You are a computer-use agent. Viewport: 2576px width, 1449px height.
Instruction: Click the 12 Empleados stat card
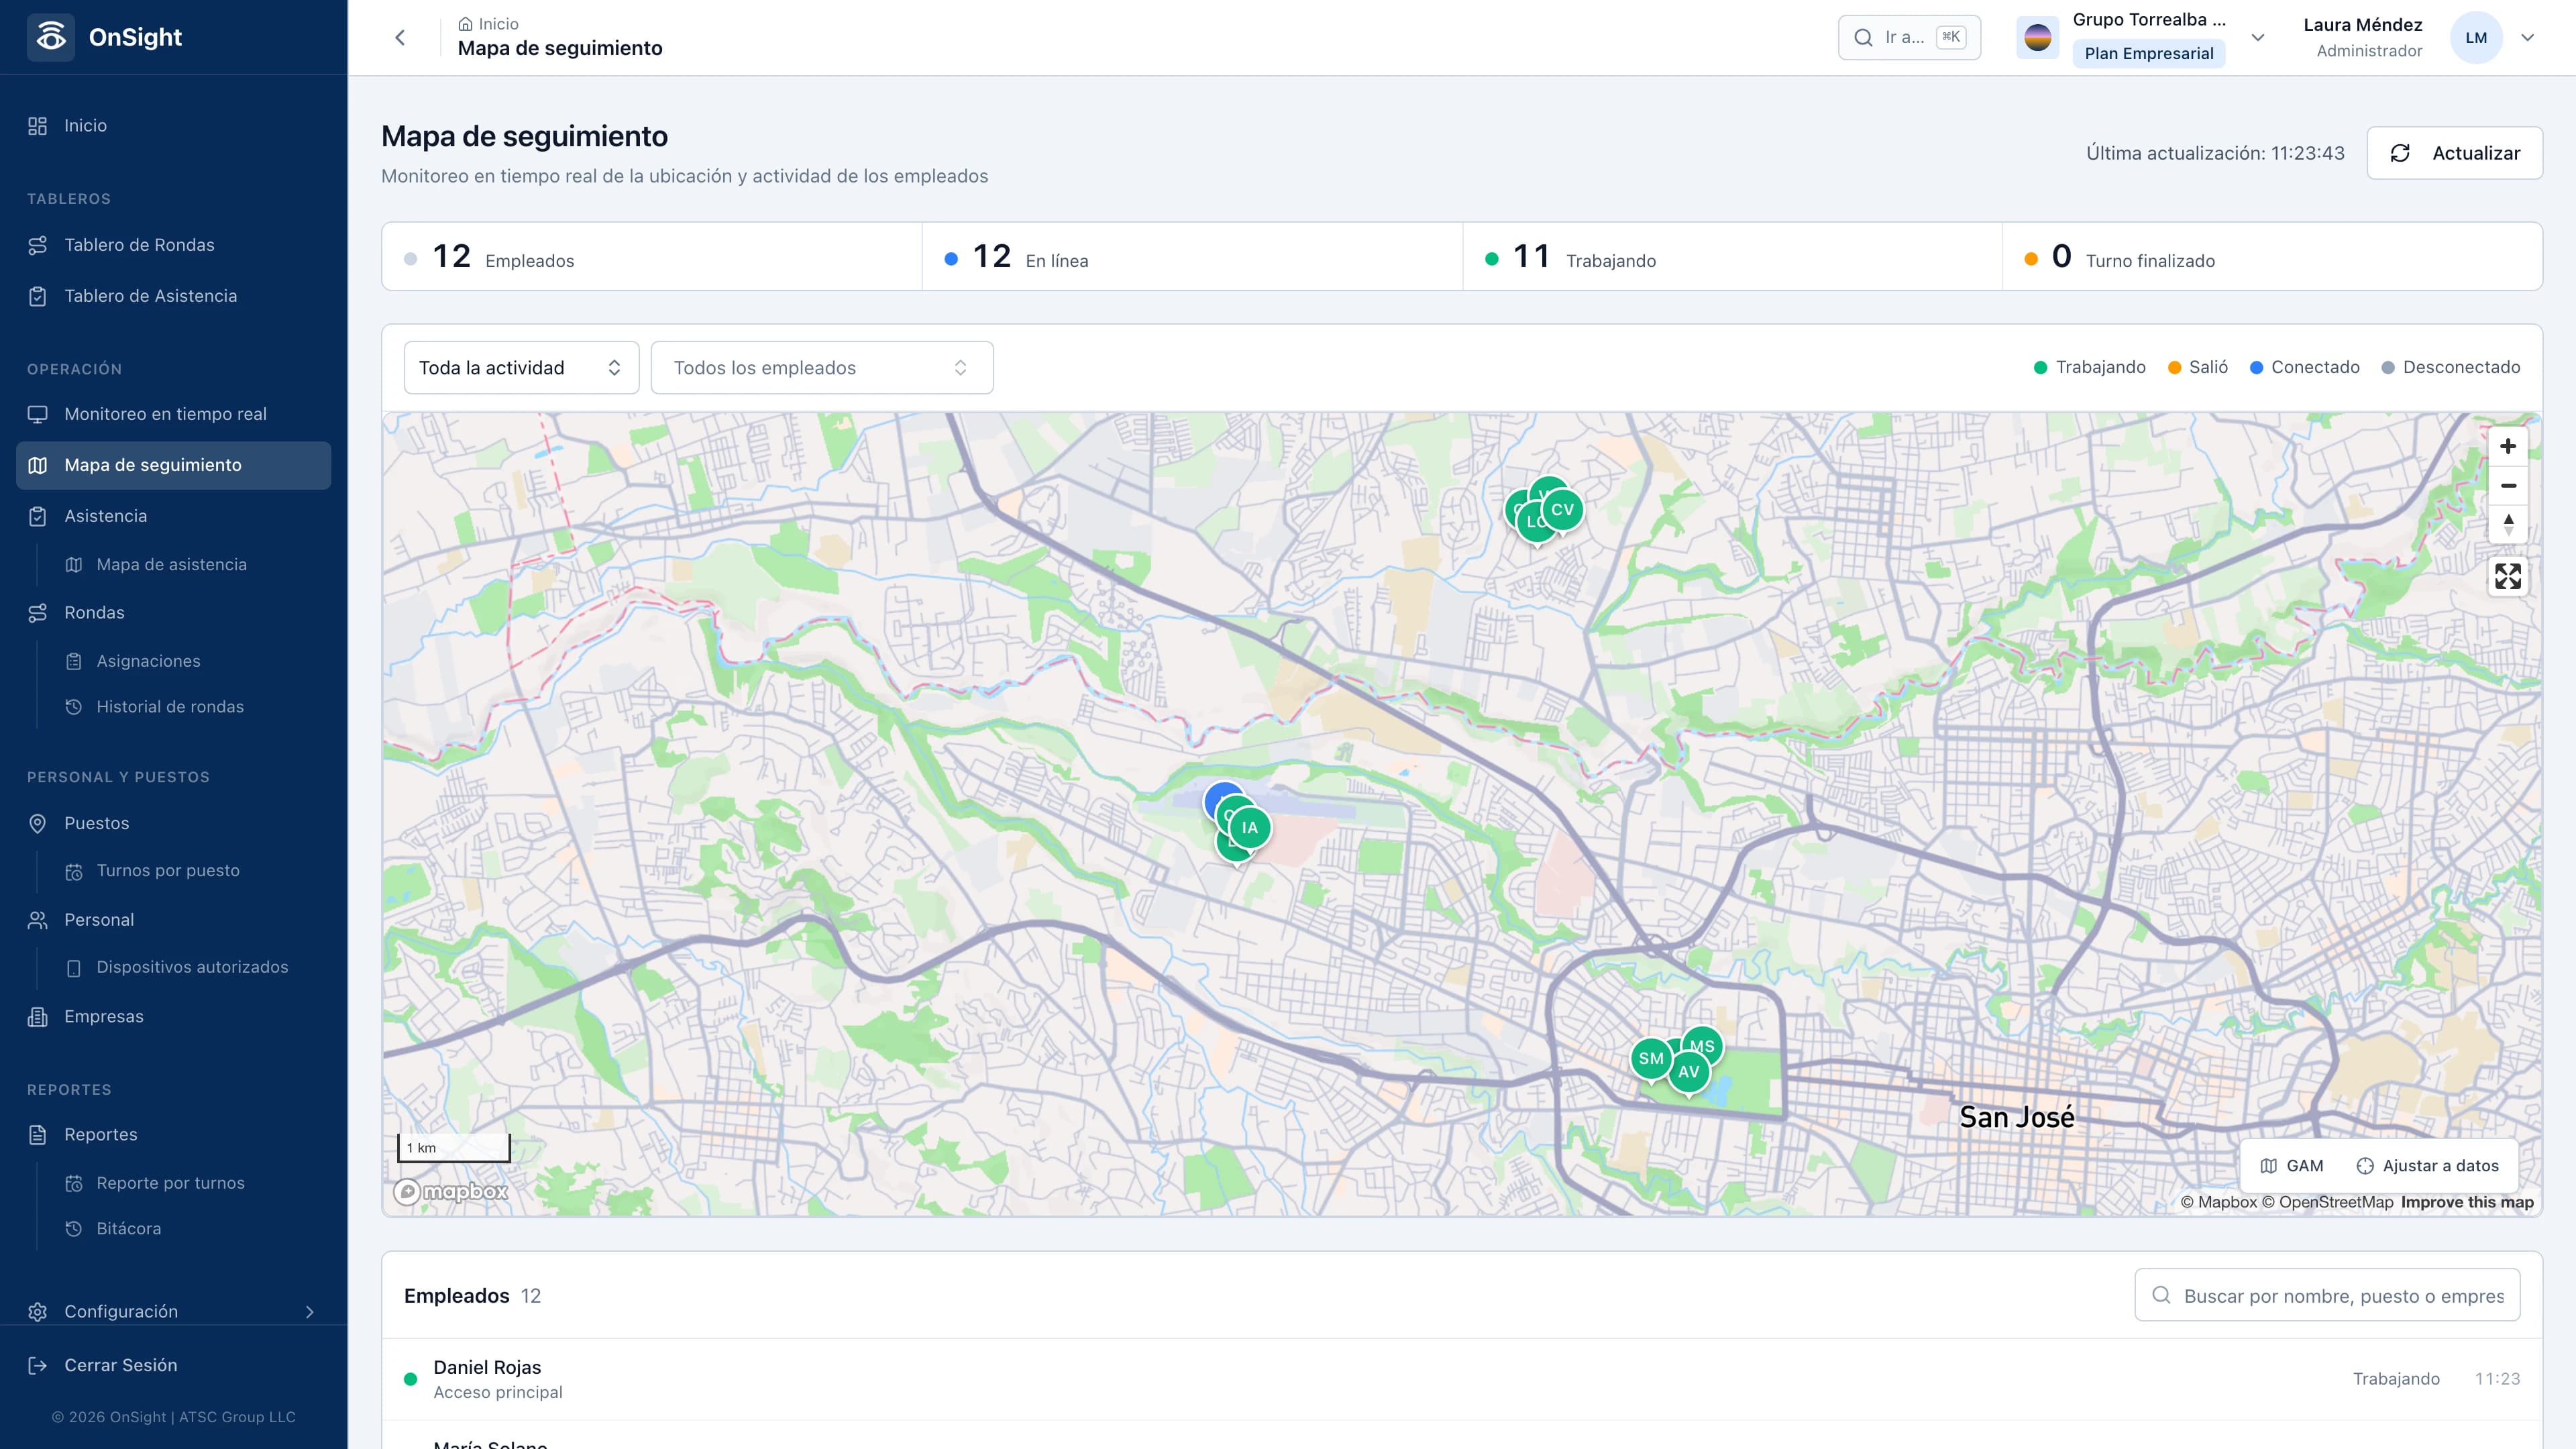652,257
